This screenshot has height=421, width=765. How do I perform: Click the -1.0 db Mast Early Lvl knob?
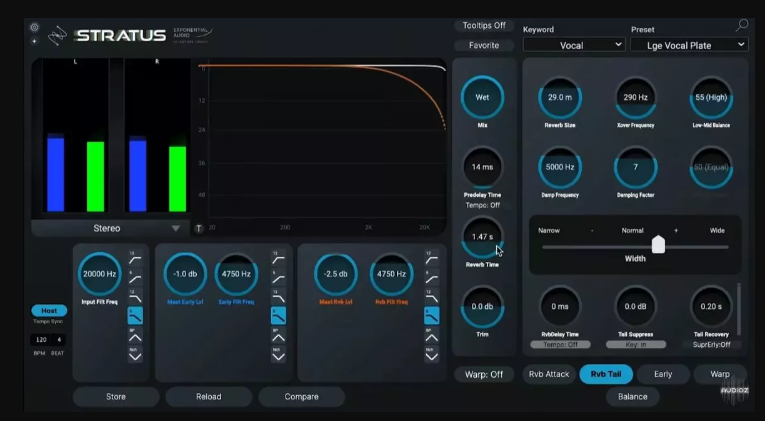[185, 274]
